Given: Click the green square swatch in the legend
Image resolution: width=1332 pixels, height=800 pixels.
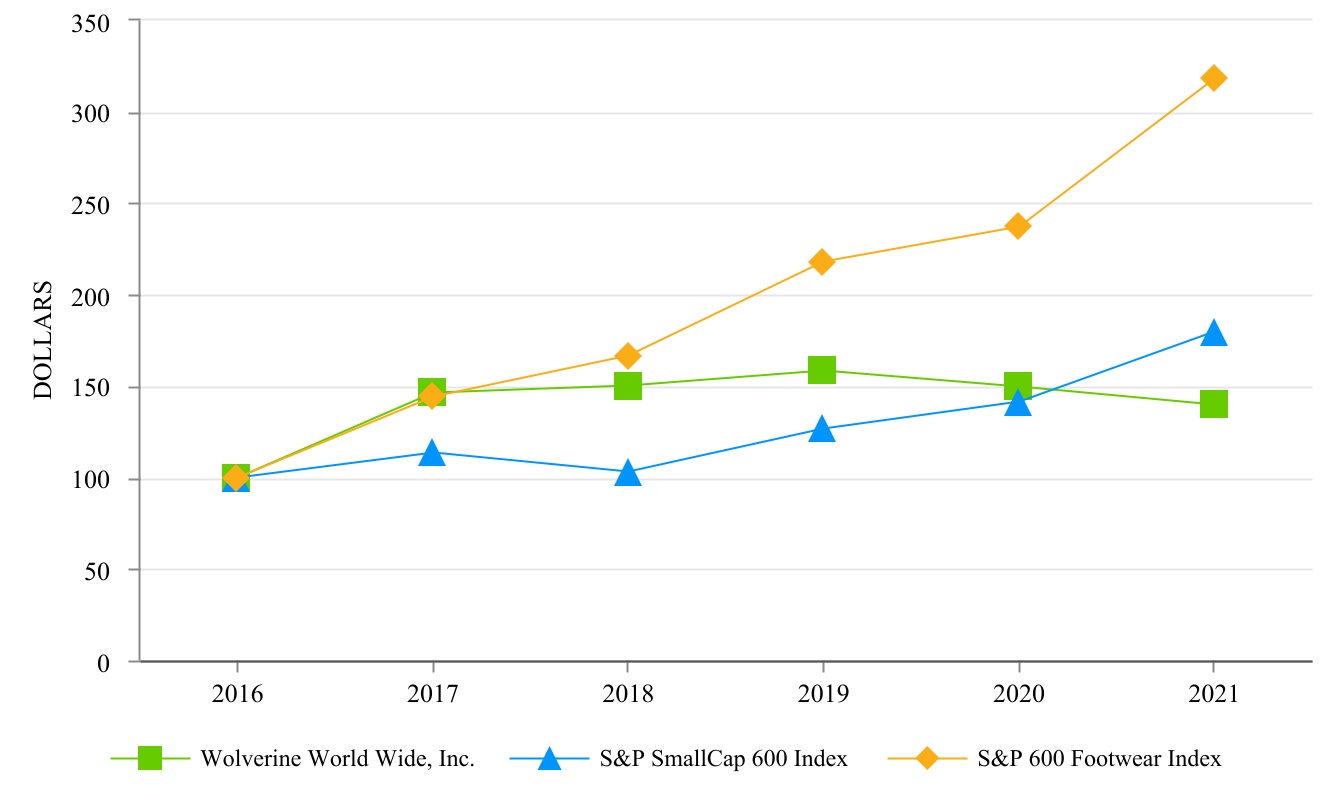Looking at the screenshot, I should coord(150,759).
